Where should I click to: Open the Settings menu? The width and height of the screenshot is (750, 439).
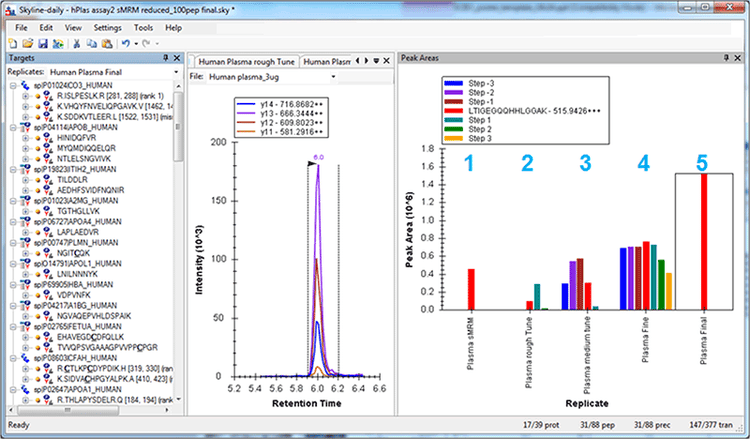point(107,28)
